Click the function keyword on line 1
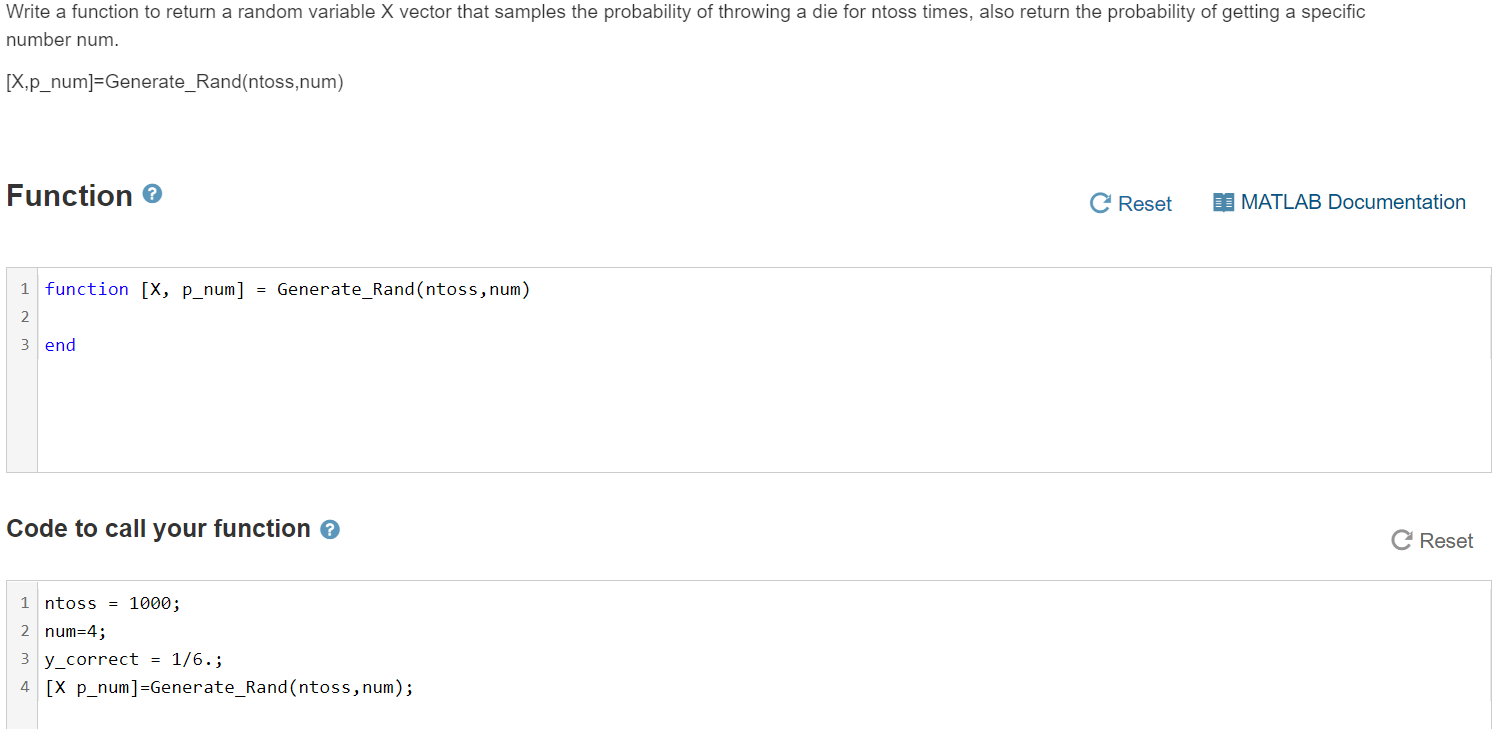 click(x=86, y=289)
